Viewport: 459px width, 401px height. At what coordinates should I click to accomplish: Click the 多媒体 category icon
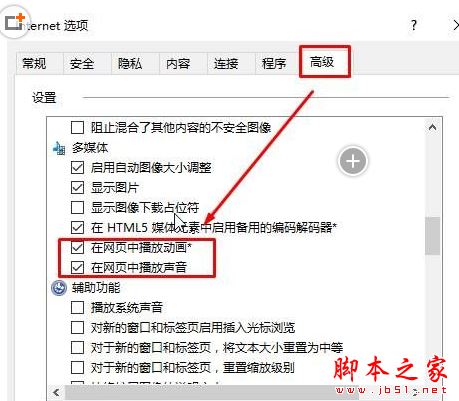(x=59, y=148)
